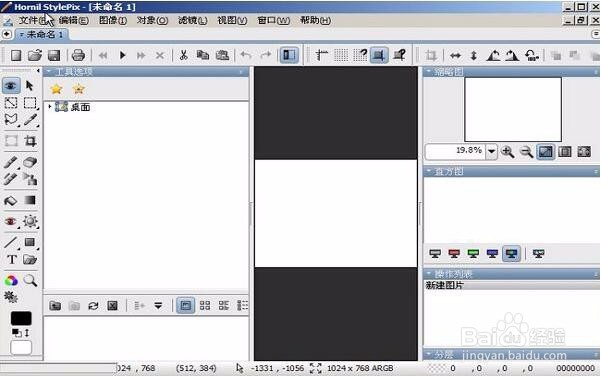601x377 pixels.
Task: Collapse the toolbox with its top arrow
Action: [38, 71]
